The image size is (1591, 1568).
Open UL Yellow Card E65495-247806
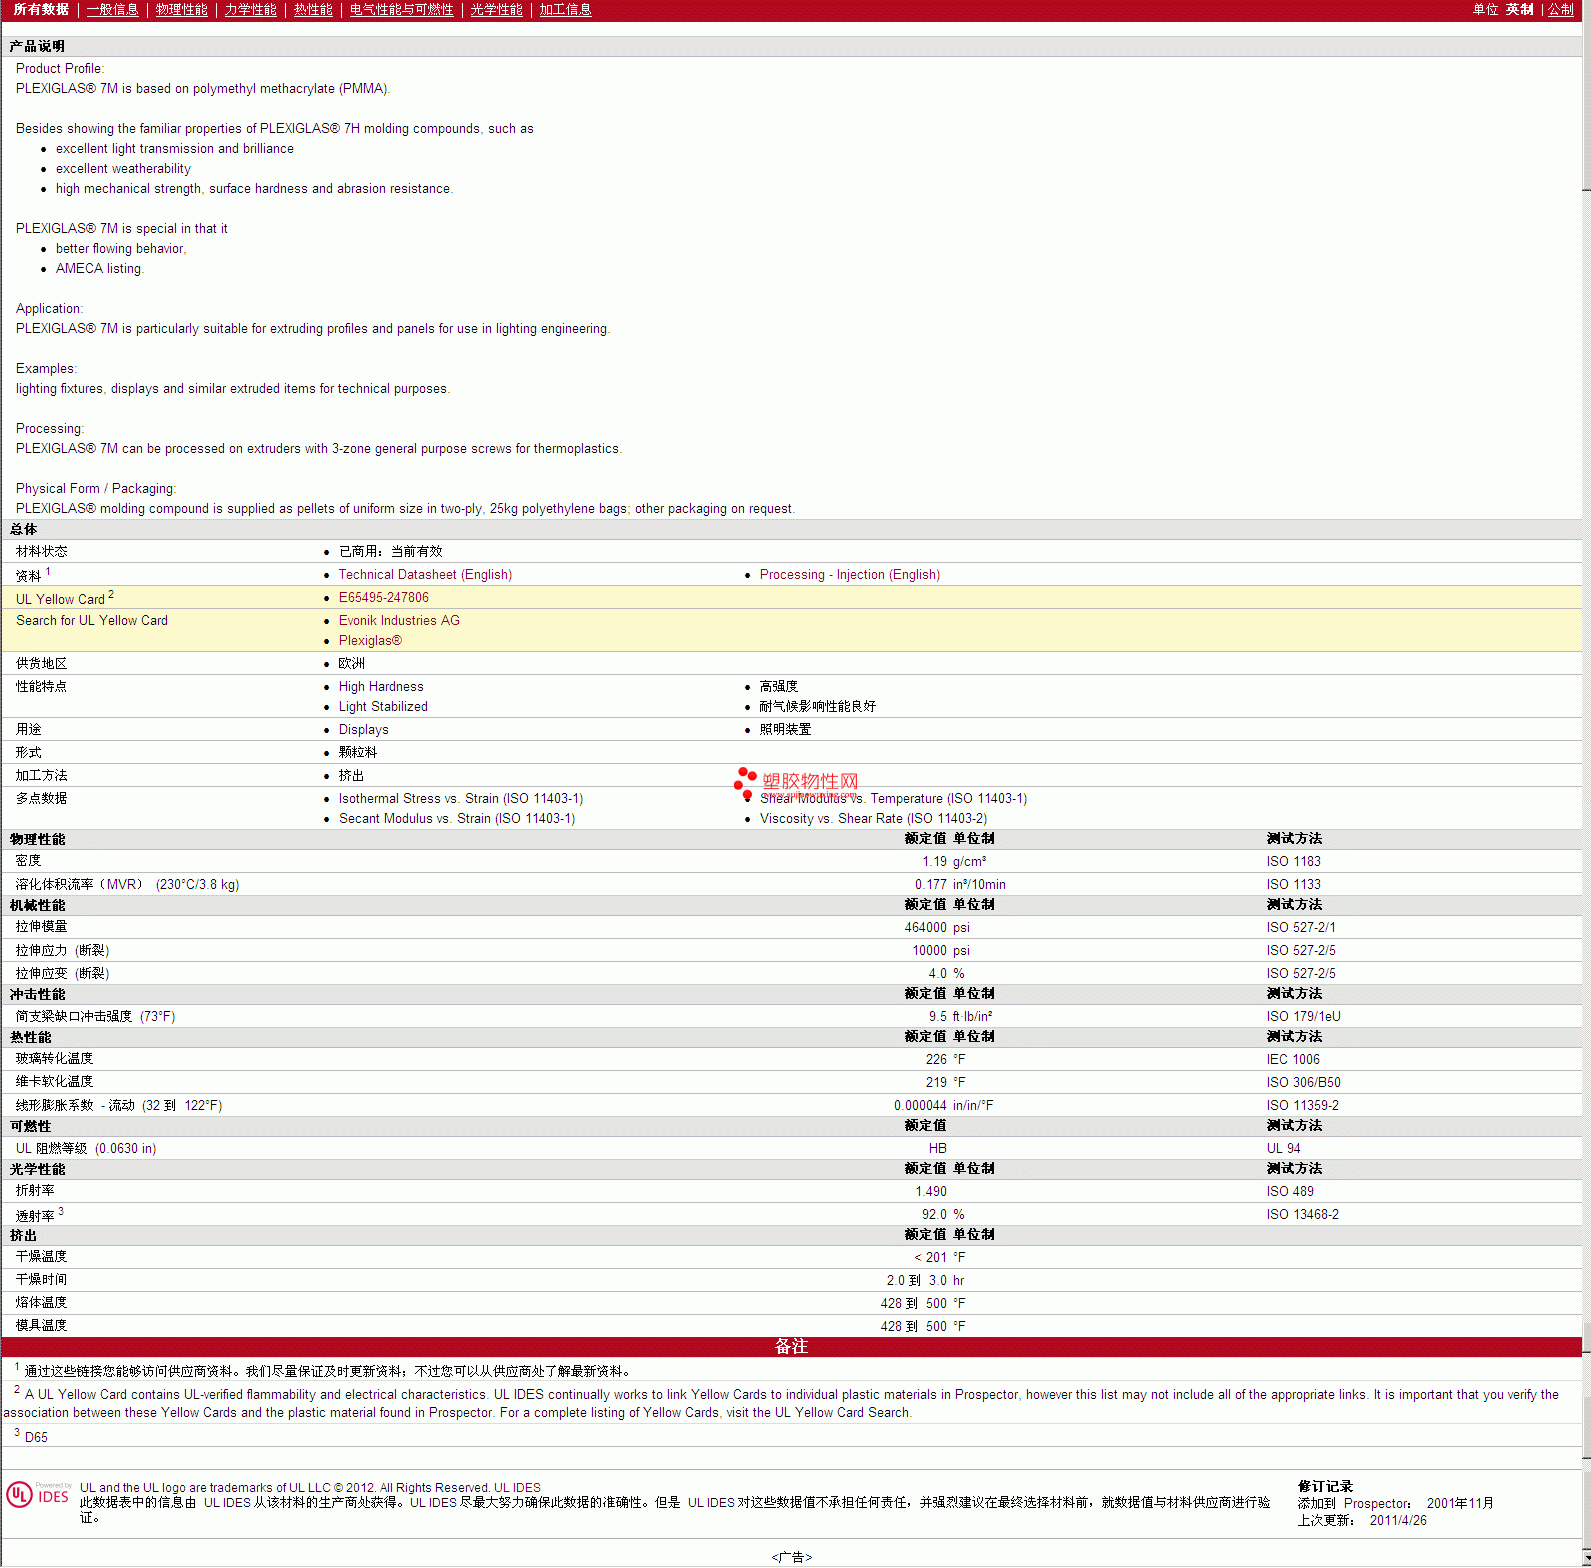[384, 598]
